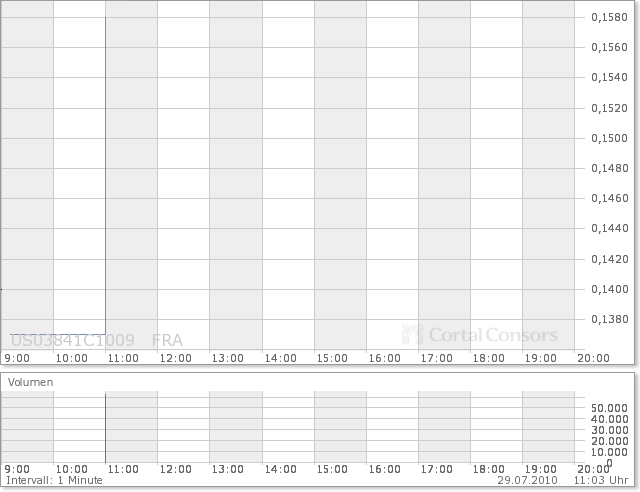This screenshot has height=492, width=640.
Task: Choose the 0,1440 price axis label
Action: point(609,228)
